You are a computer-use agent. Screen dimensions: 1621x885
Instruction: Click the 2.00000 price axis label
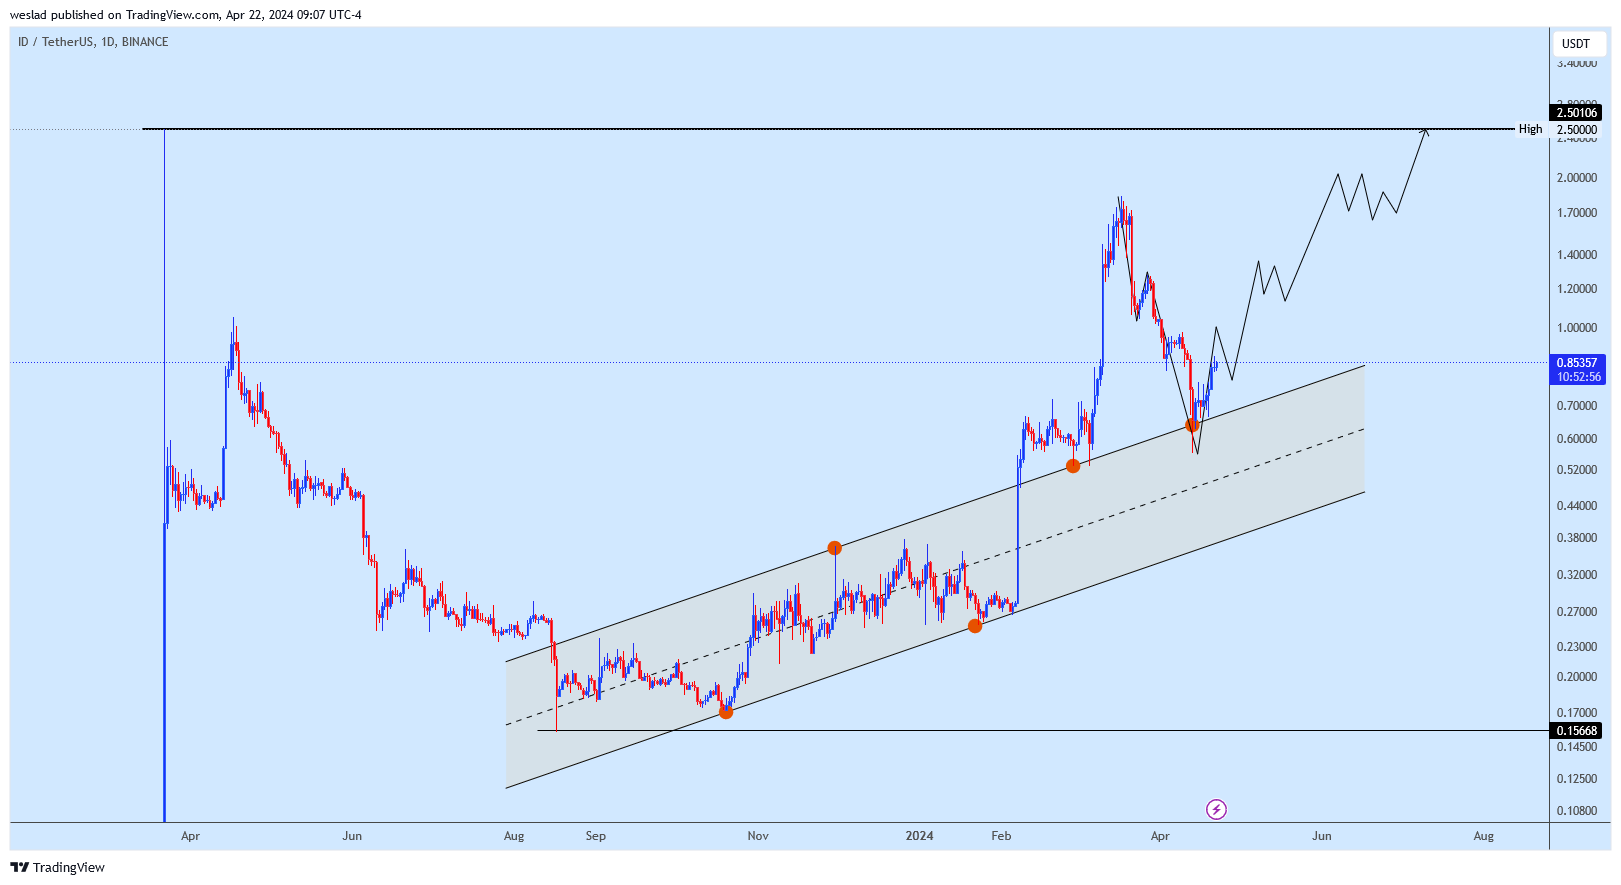click(x=1577, y=178)
